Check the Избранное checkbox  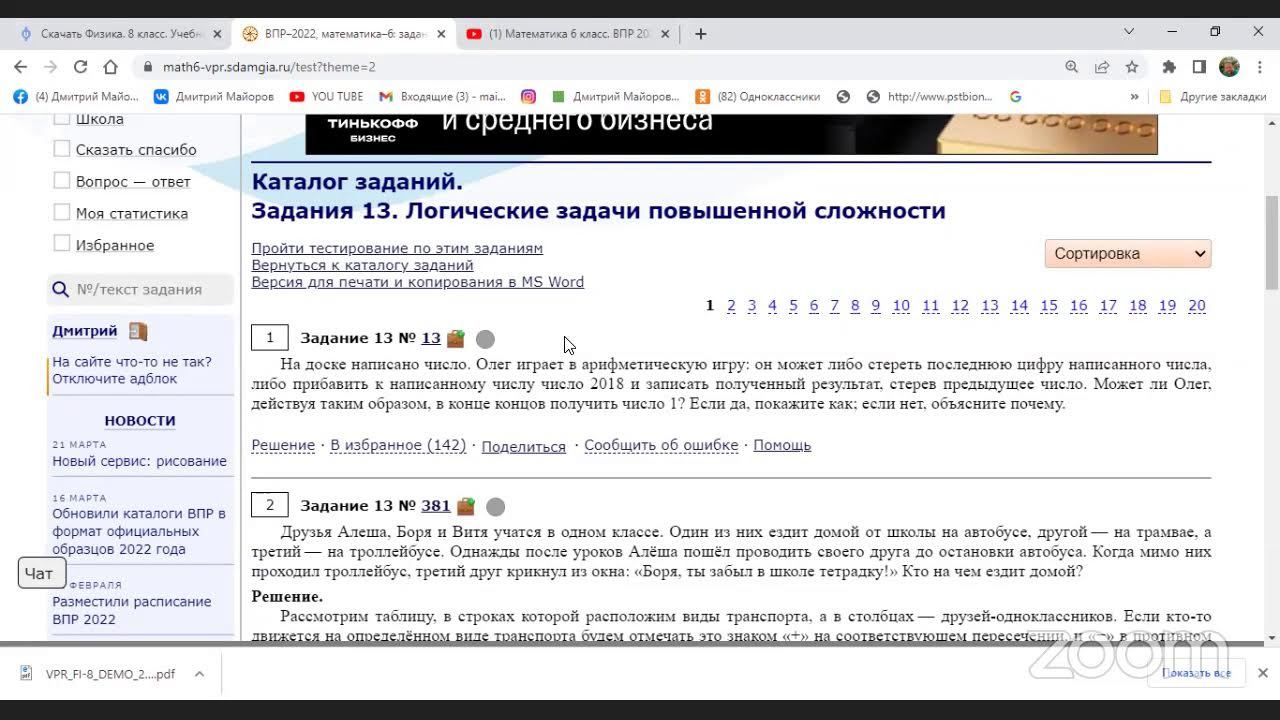(x=62, y=244)
